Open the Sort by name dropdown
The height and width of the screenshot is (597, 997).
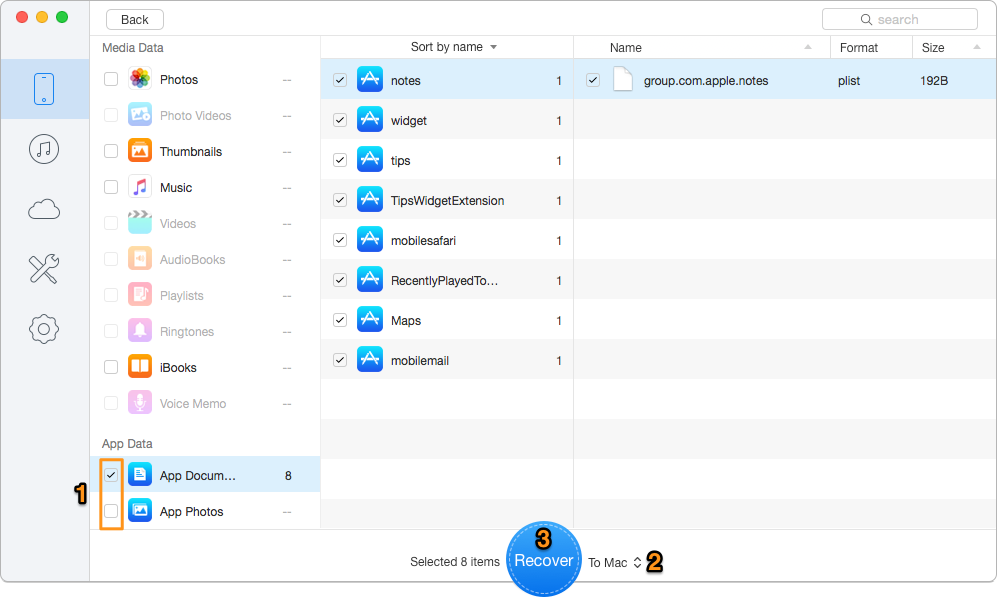click(x=453, y=47)
